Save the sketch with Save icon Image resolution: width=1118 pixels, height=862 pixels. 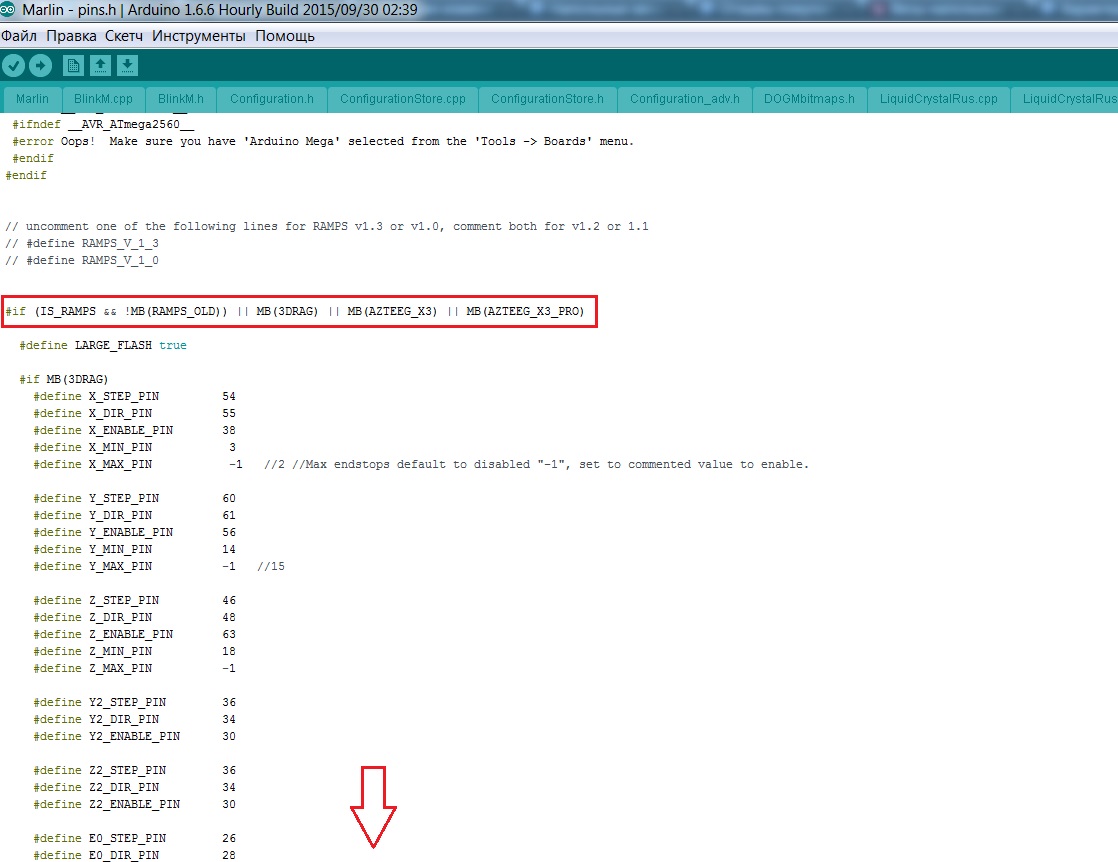(x=127, y=66)
